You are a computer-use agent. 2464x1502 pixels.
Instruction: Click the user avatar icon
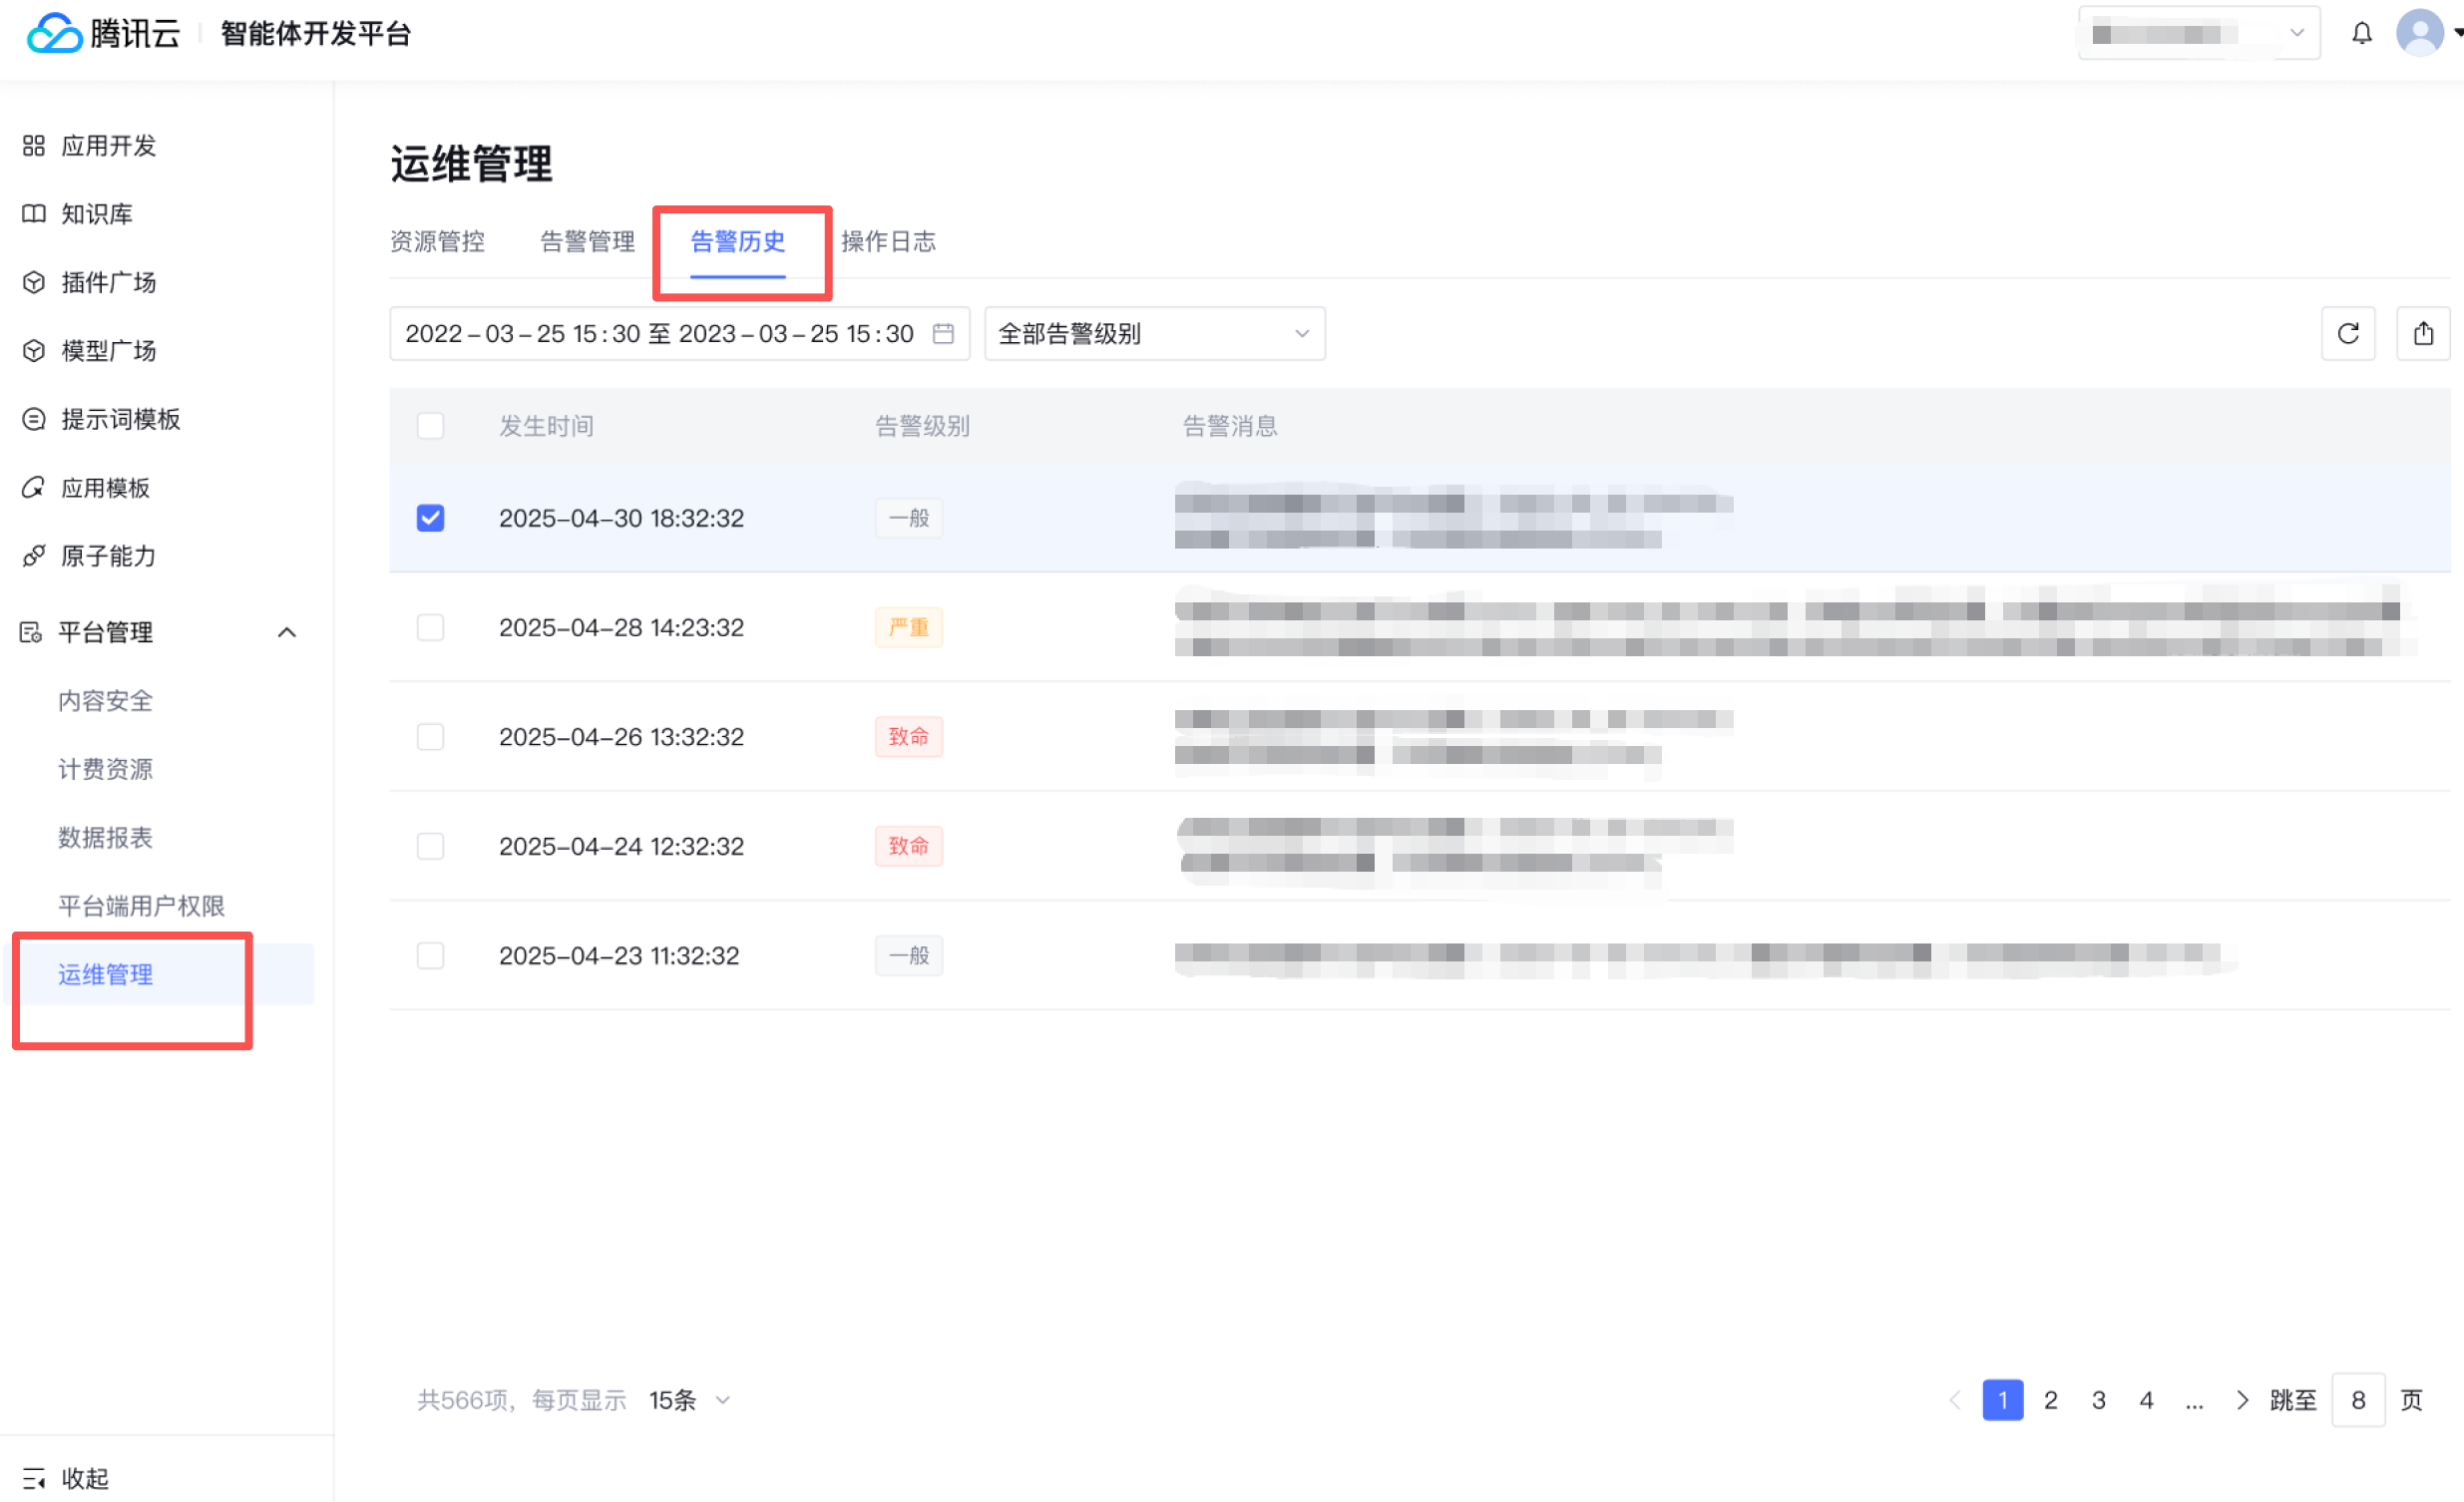[2418, 33]
